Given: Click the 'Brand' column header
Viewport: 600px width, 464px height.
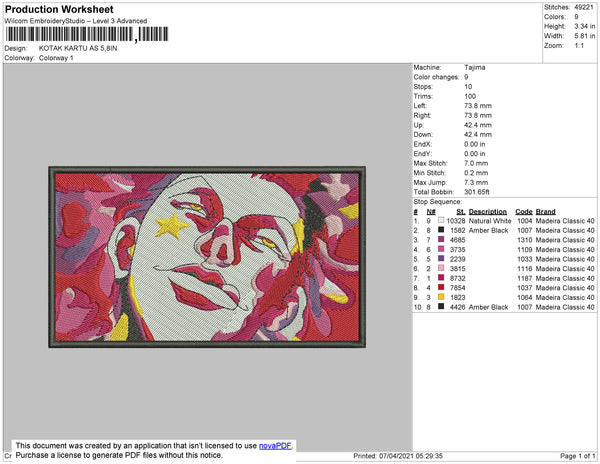Looking at the screenshot, I should [545, 212].
